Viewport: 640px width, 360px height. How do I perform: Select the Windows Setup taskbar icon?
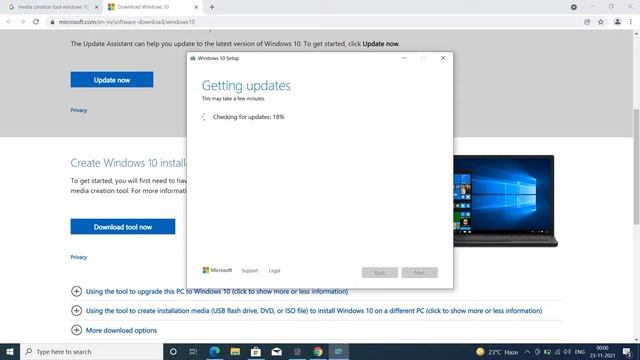(x=338, y=351)
